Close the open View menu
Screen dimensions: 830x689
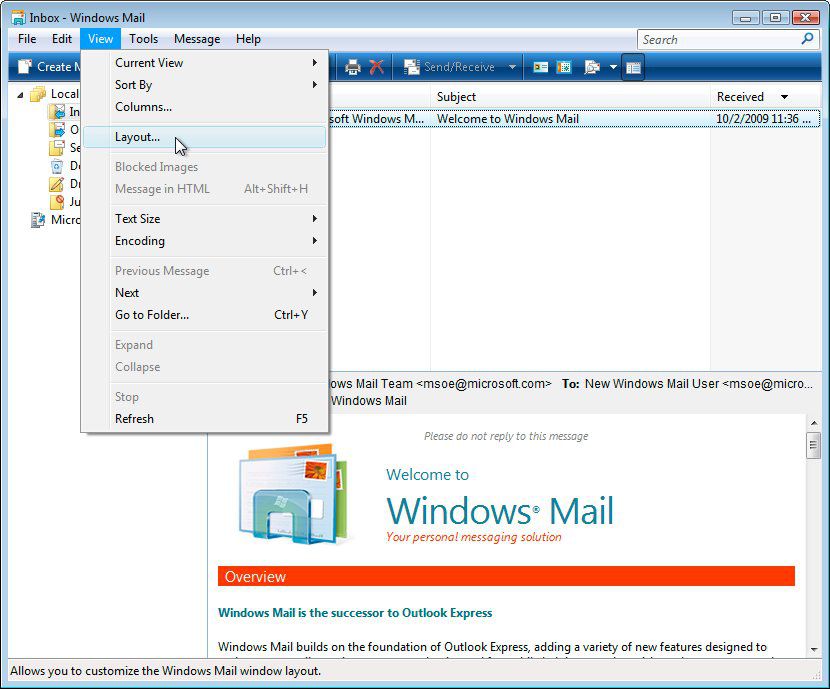(100, 39)
